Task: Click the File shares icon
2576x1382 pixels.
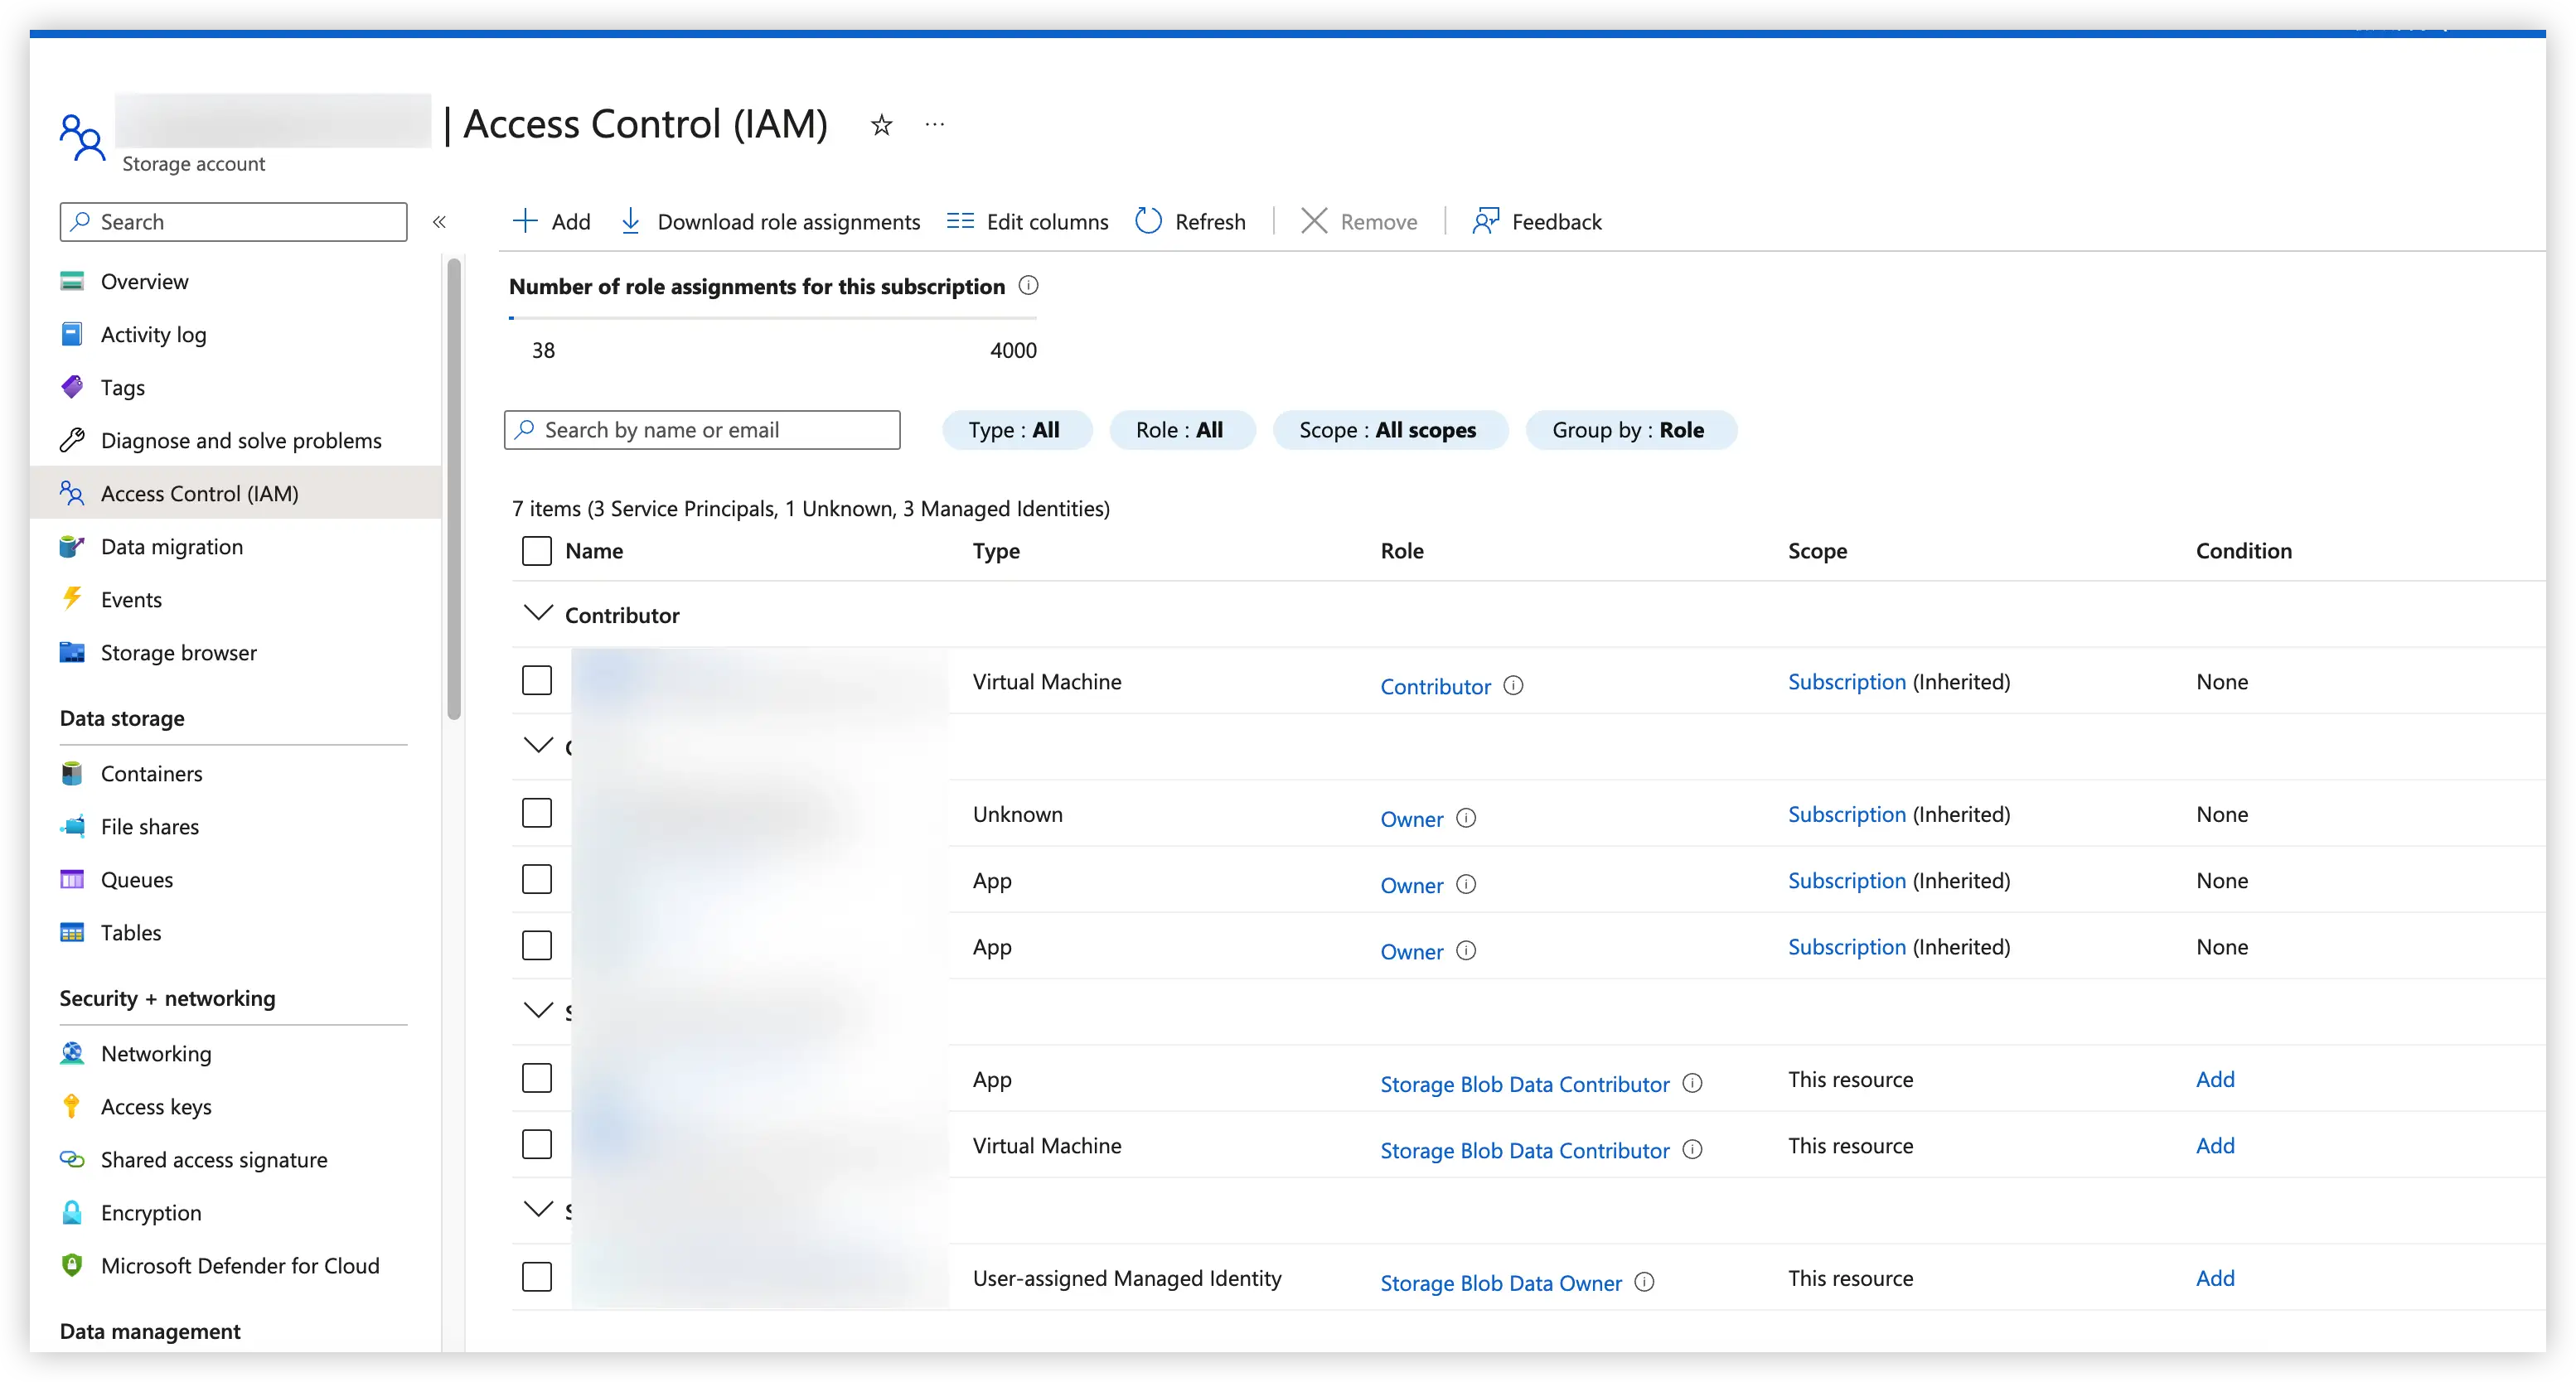Action: point(72,827)
